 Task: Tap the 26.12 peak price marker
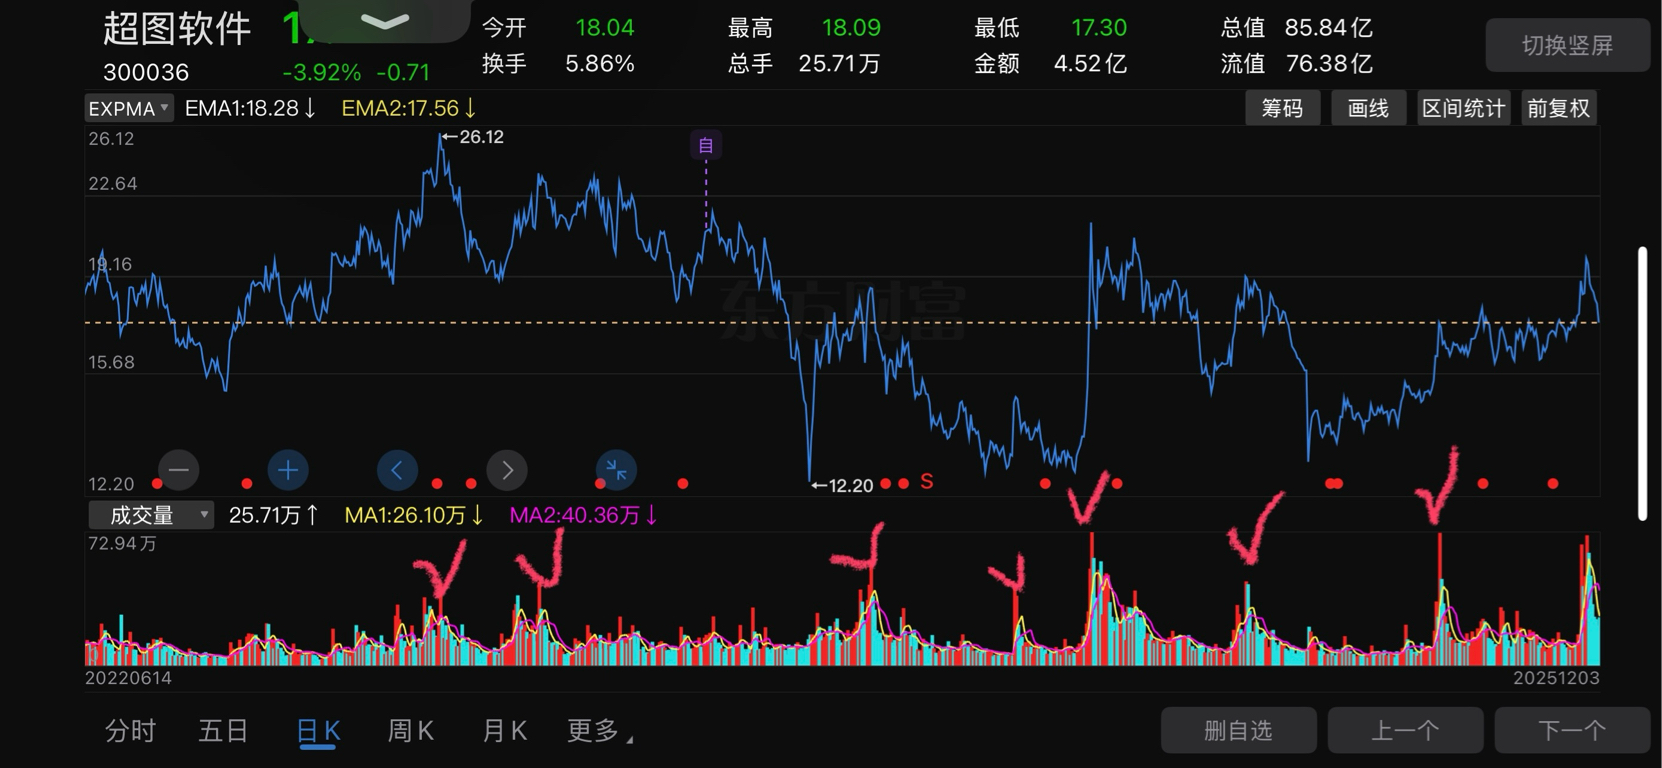point(473,137)
